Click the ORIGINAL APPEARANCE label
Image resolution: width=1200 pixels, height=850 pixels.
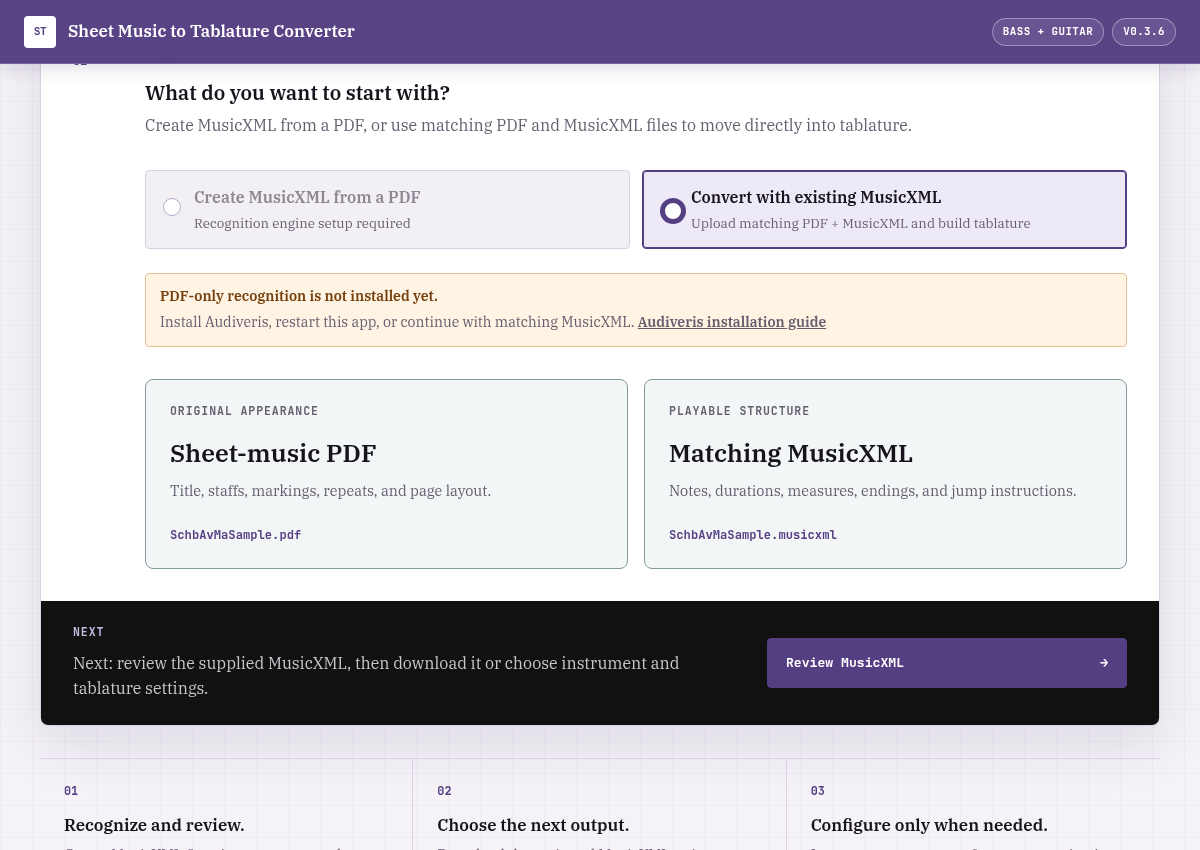pyautogui.click(x=244, y=411)
